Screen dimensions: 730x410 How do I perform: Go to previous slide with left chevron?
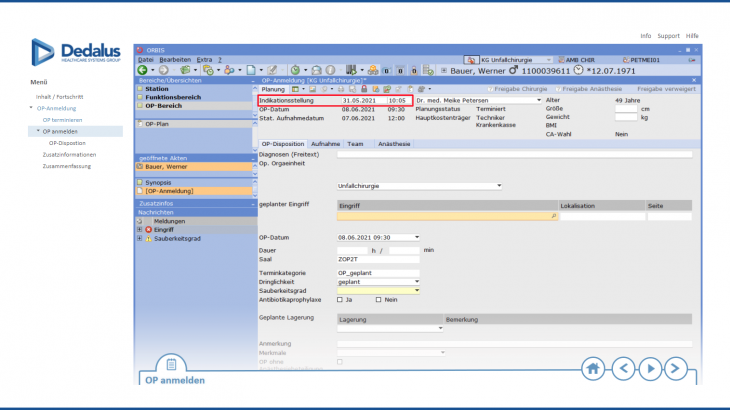pos(623,368)
